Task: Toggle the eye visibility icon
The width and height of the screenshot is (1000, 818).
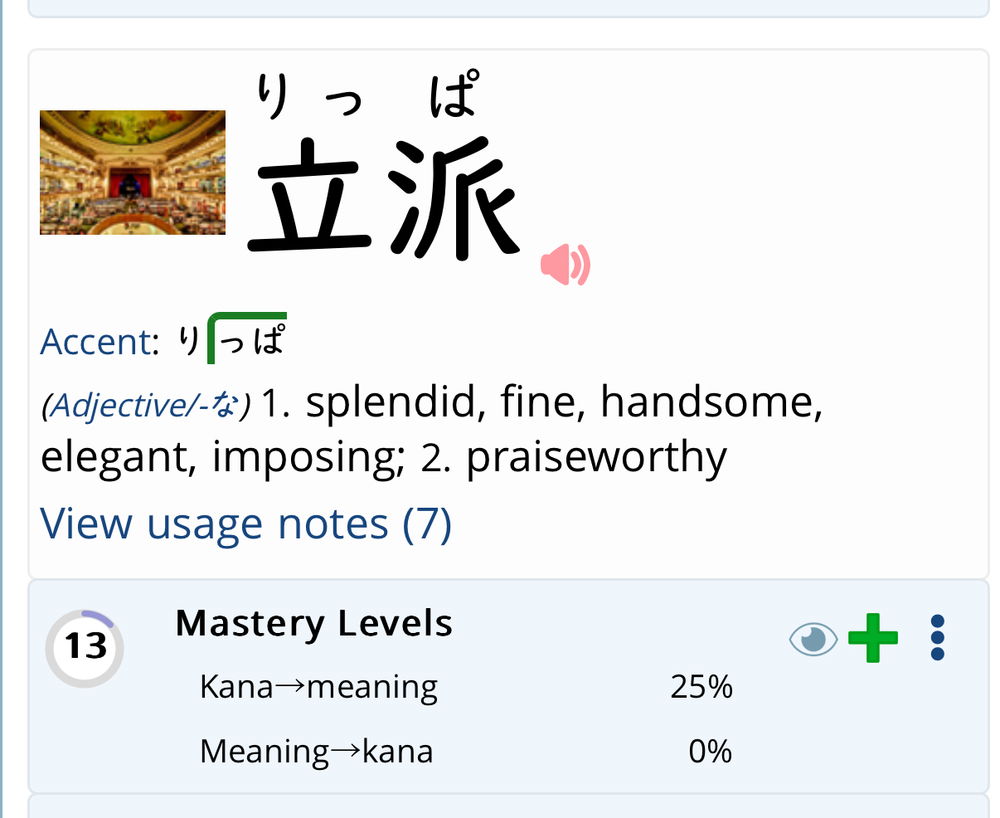Action: click(813, 638)
